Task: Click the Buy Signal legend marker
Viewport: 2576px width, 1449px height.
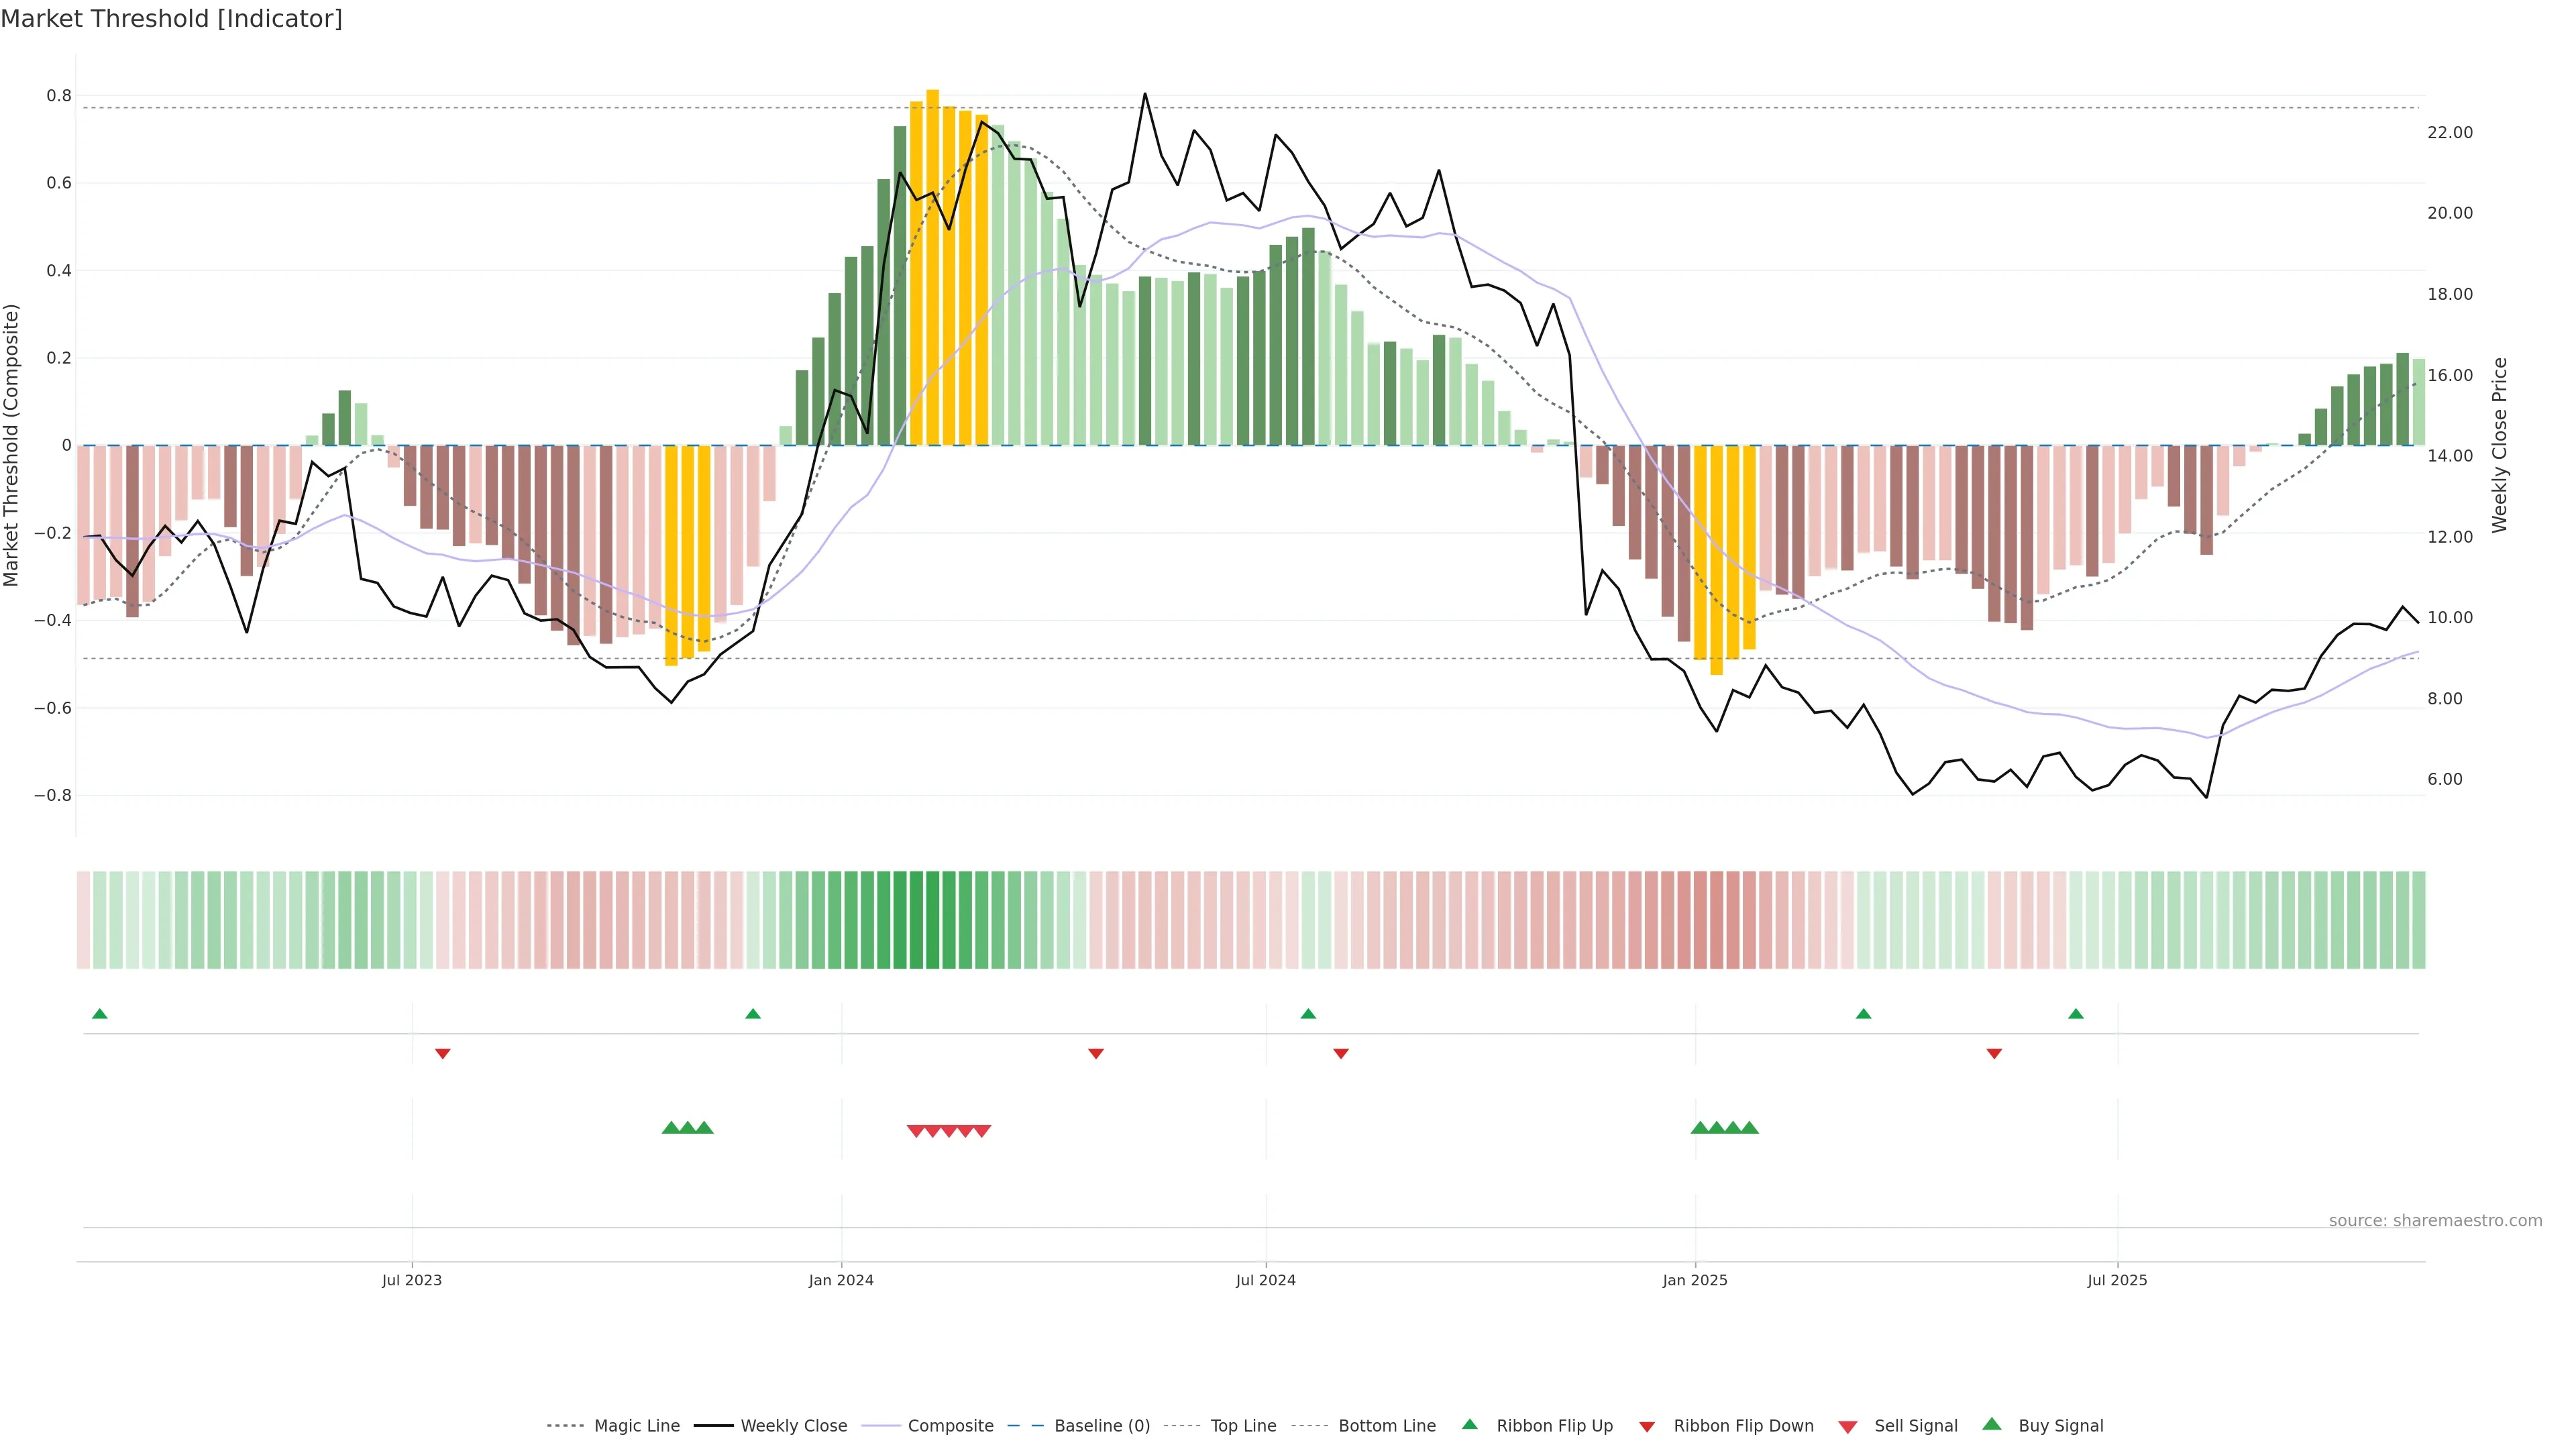Action: coord(1992,1424)
